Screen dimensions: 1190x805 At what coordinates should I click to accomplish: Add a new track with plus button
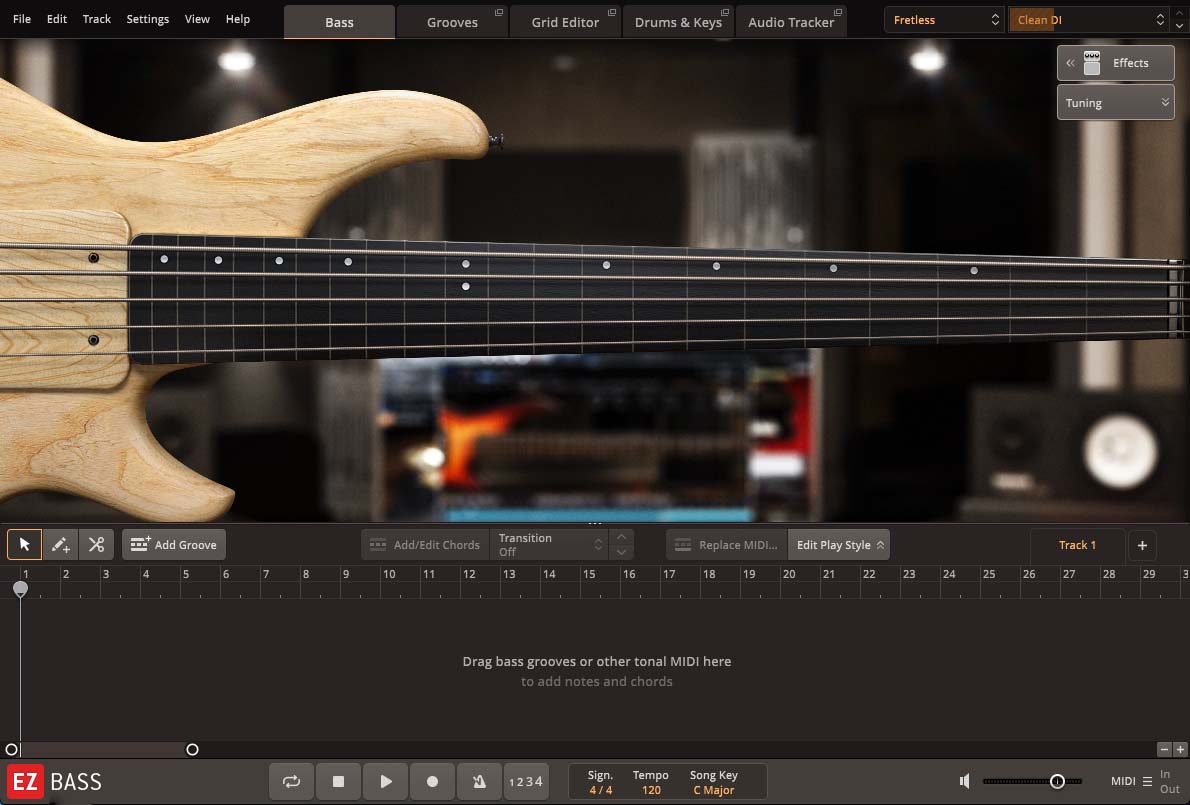pos(1142,544)
